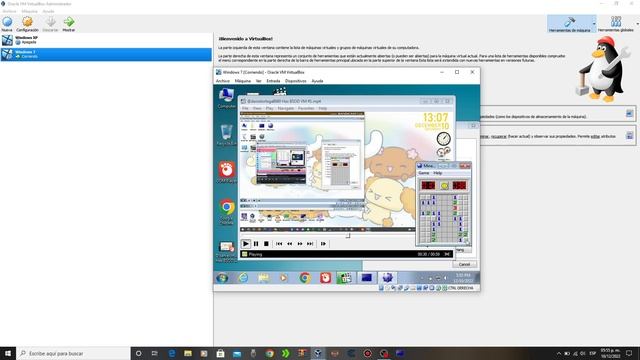Click skip-to-next button in media player
640x360 pixels.
(310, 244)
